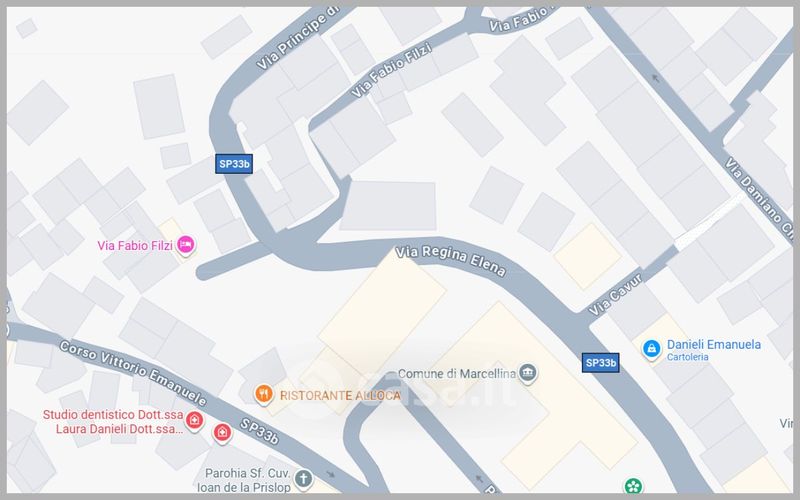Select the SP33b road shield near Via Cavur

601,363
